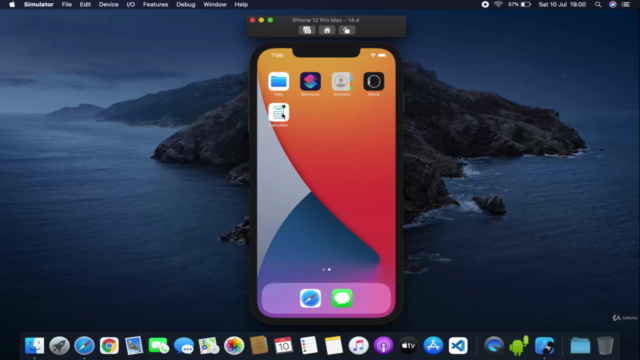This screenshot has width=640, height=360.
Task: Open the Contacts book in the Dock
Action: [x=259, y=346]
